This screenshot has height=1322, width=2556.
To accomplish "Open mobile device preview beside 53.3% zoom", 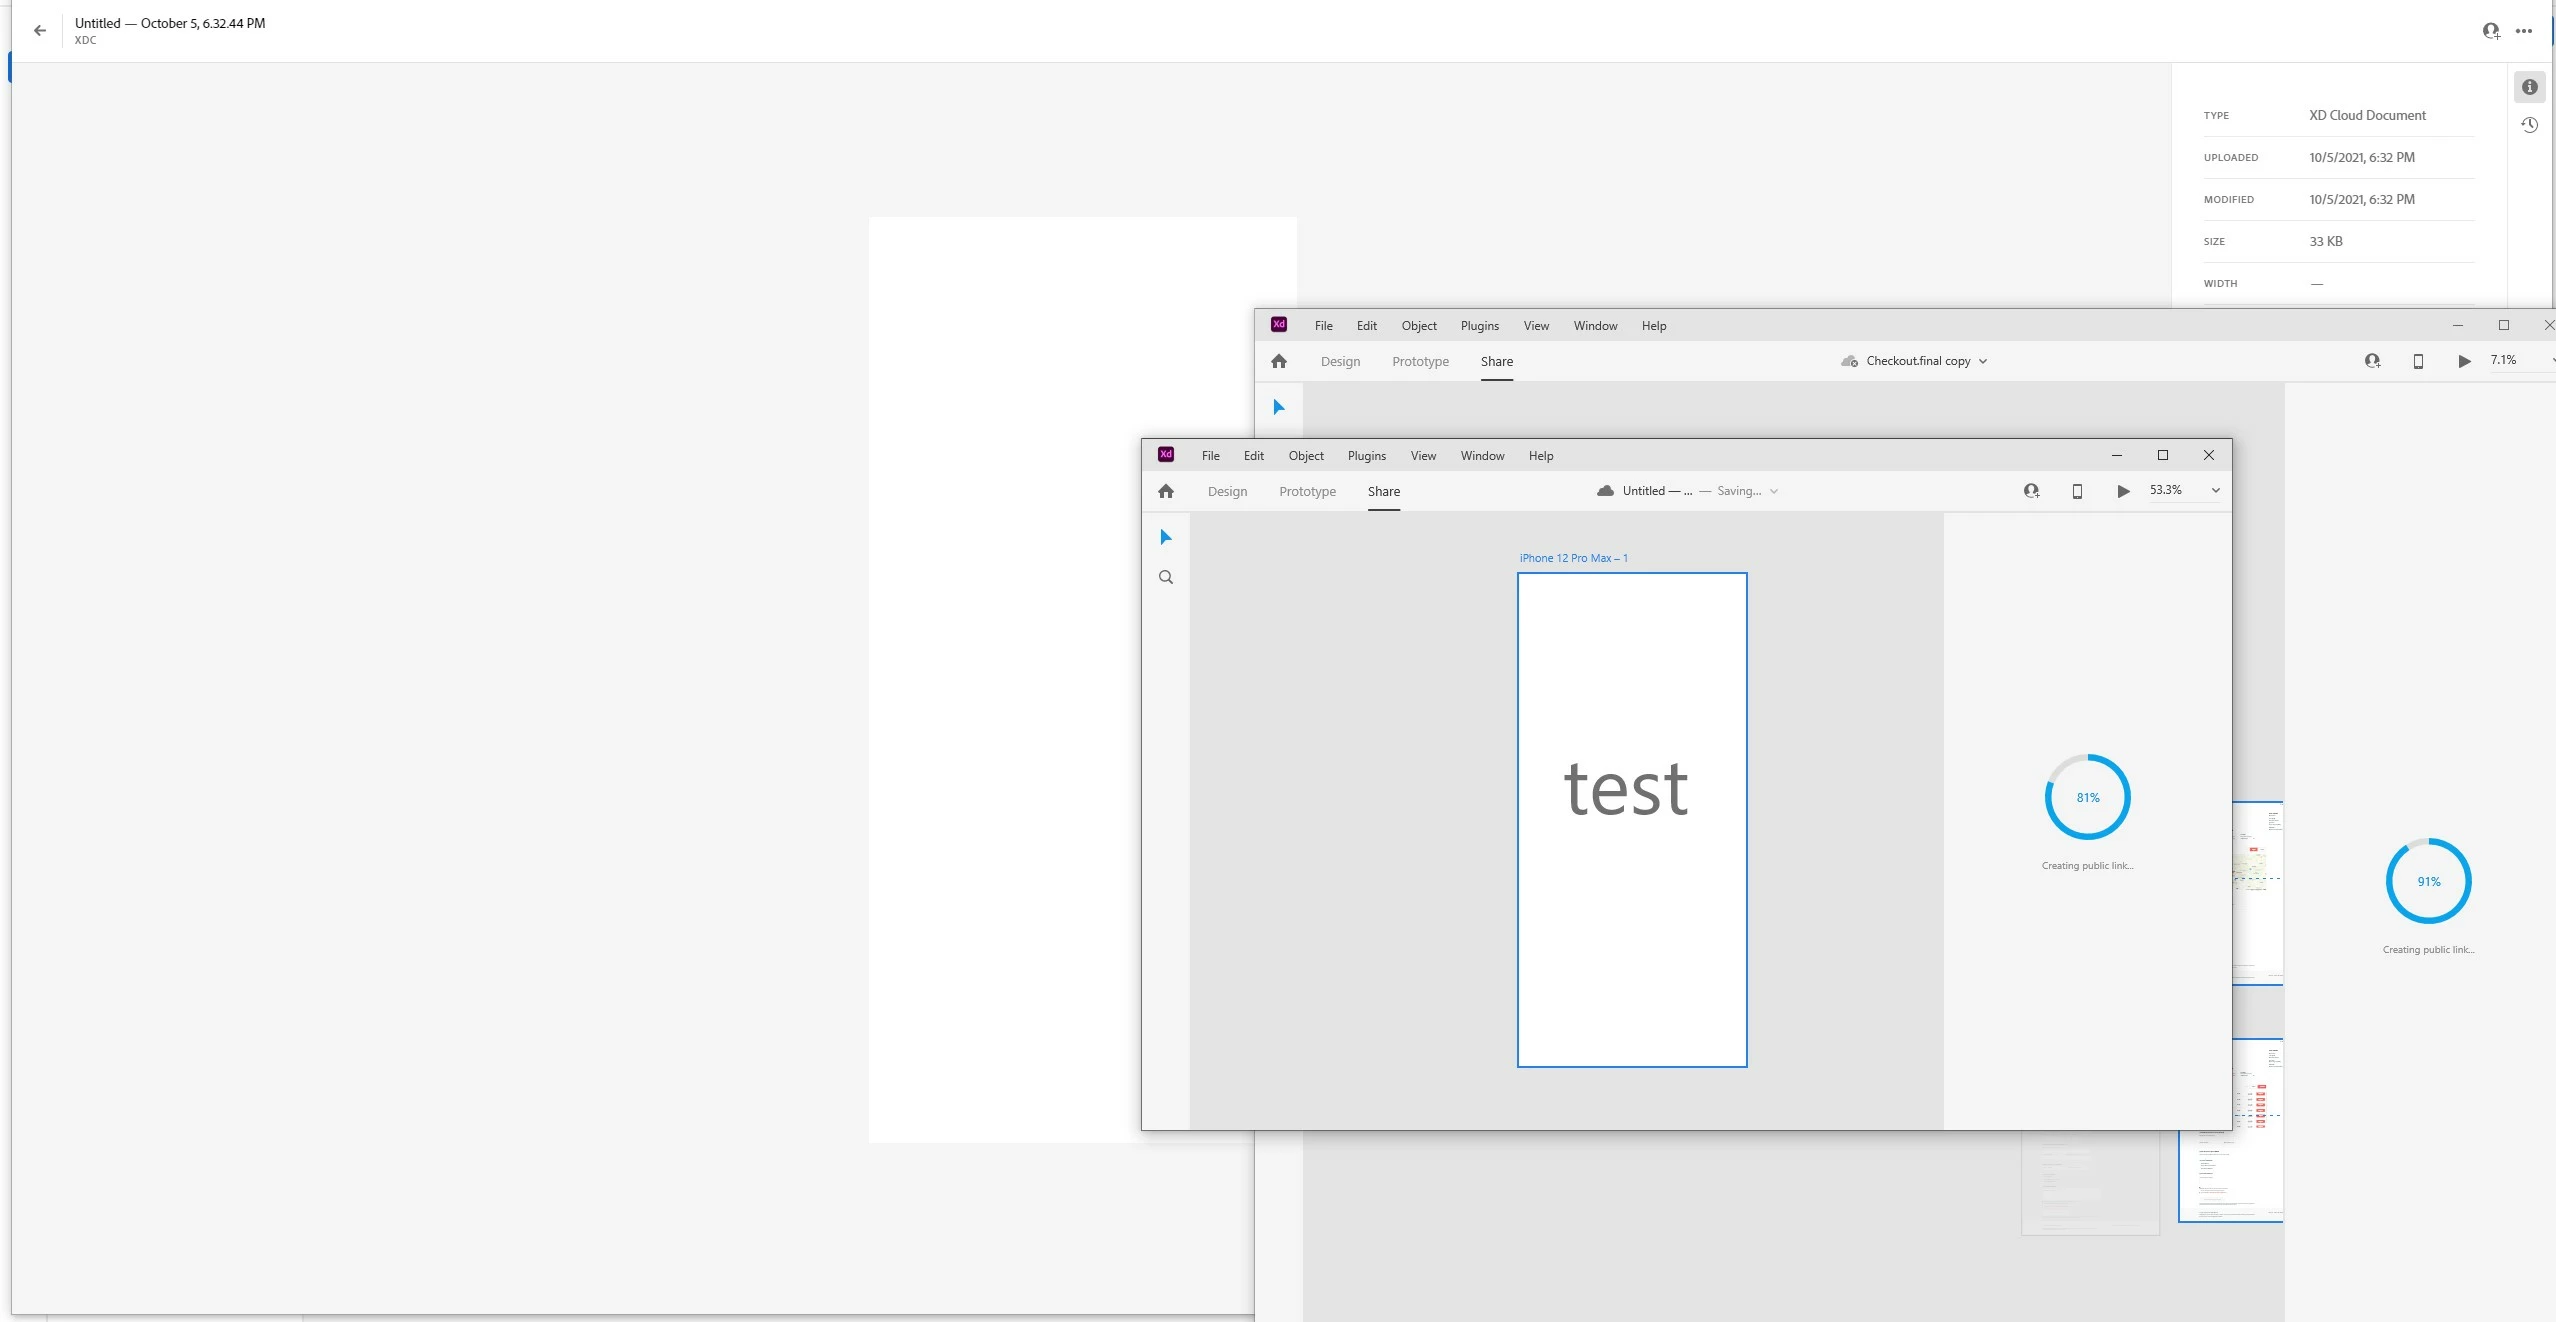I will pos(2077,491).
